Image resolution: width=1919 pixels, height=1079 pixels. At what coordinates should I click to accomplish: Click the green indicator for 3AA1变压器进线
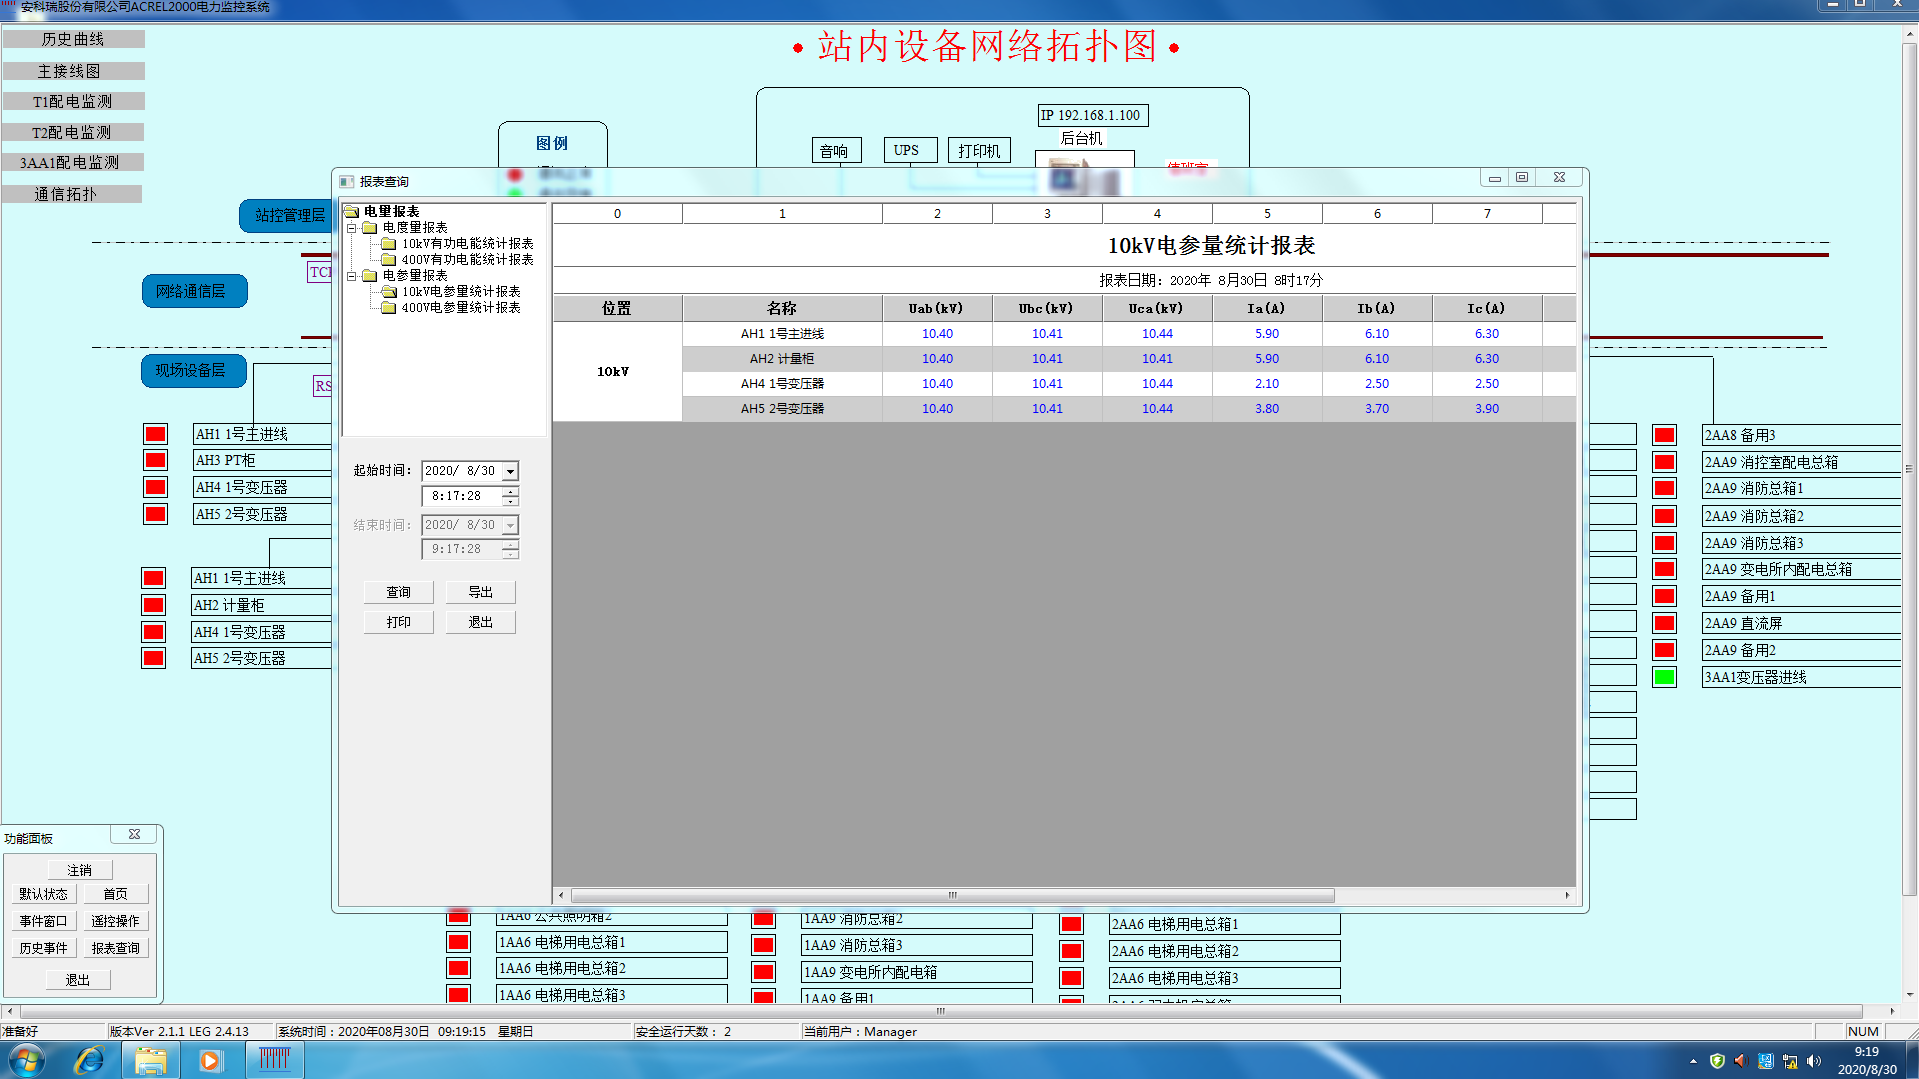pos(1664,677)
